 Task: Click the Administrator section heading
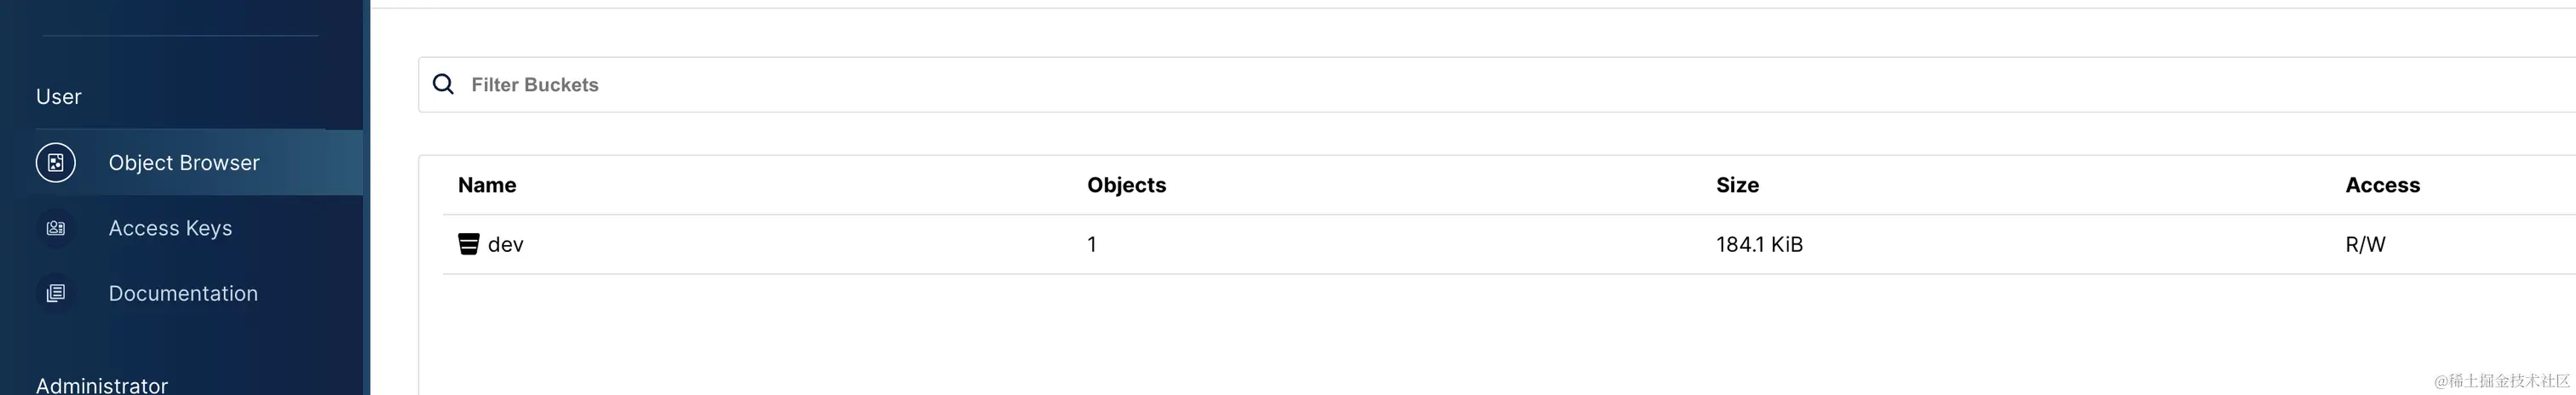coord(102,385)
